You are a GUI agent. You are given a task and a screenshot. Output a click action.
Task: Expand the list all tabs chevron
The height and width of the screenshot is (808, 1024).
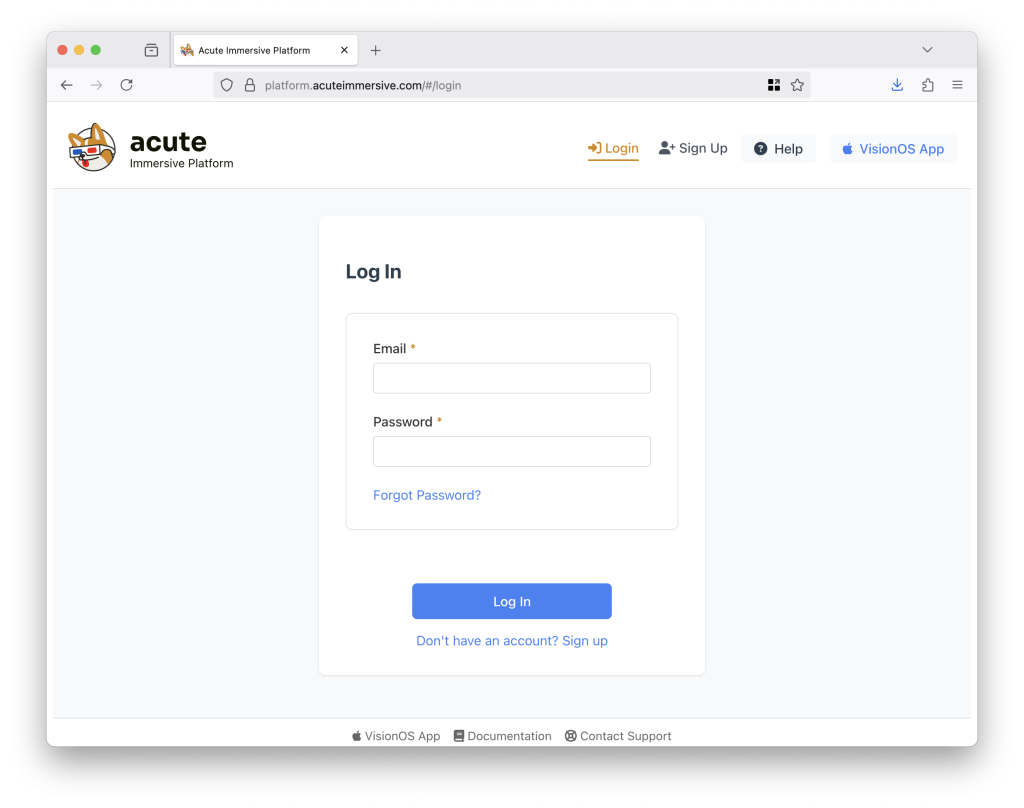927,50
